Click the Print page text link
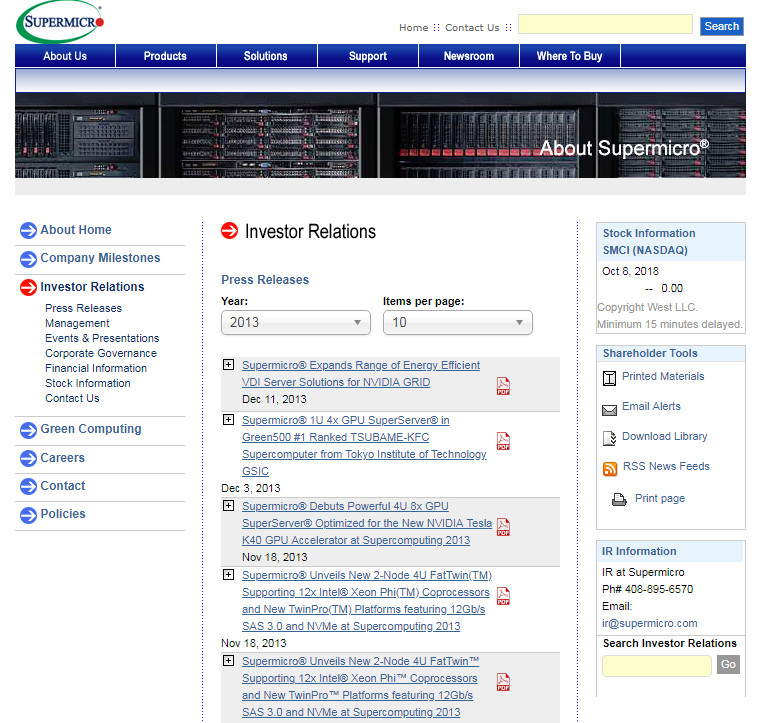The height and width of the screenshot is (723, 759). click(660, 498)
